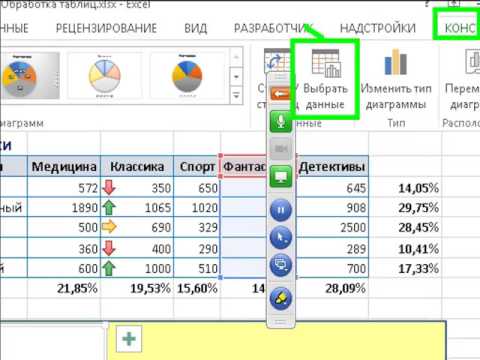Select the Спорт cell with value 650
The width and height of the screenshot is (480, 360).
pyautogui.click(x=197, y=188)
